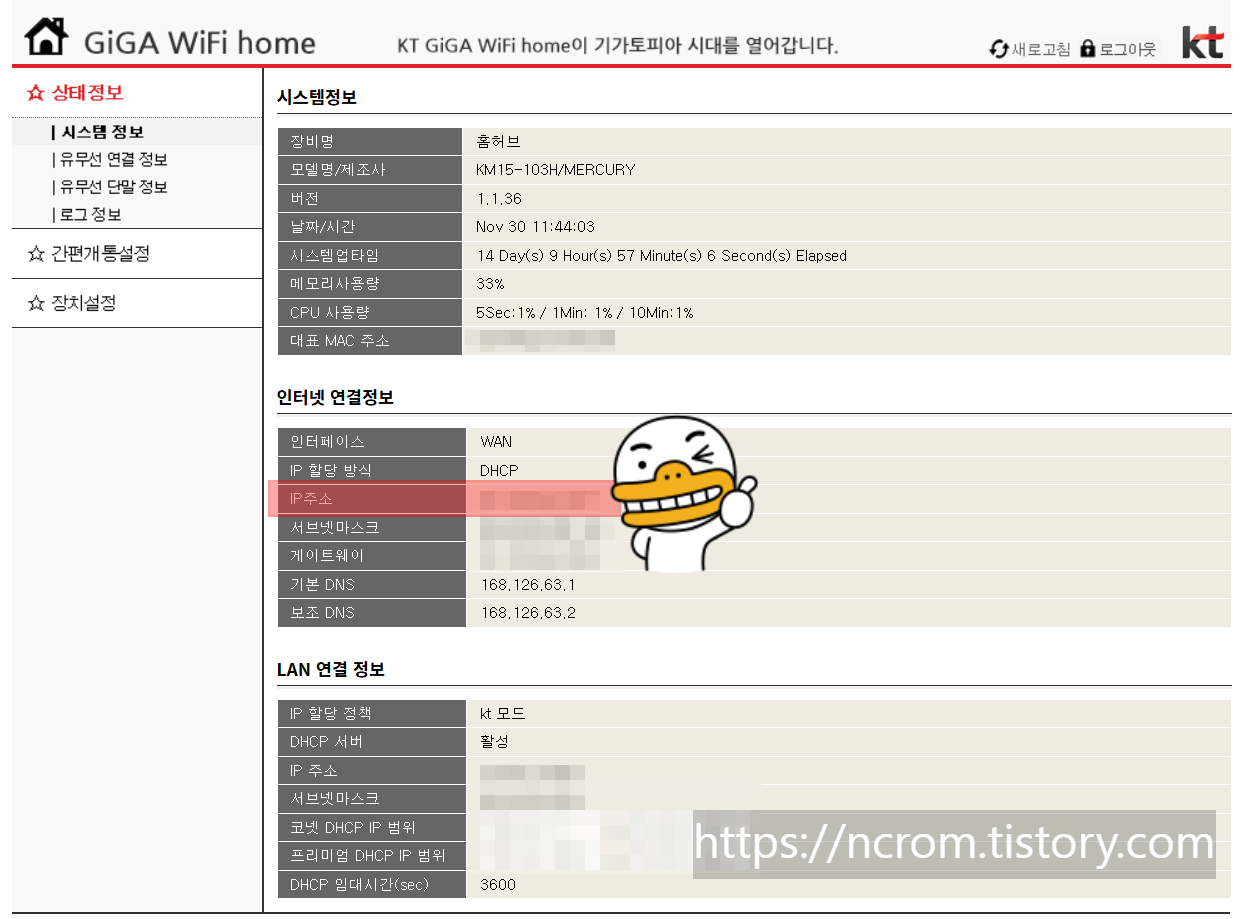1256x919 pixels.
Task: Click the KT GiGA WiFi home slogan text
Action: pos(618,46)
